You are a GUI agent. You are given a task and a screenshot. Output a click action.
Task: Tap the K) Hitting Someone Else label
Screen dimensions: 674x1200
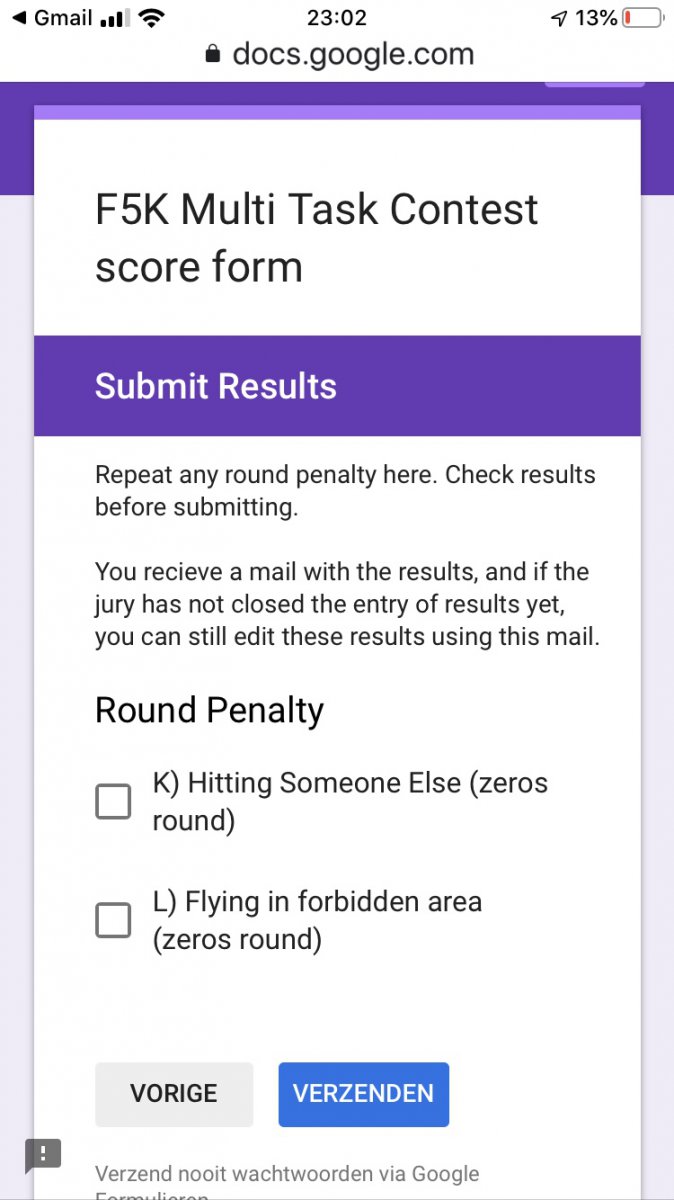(350, 801)
